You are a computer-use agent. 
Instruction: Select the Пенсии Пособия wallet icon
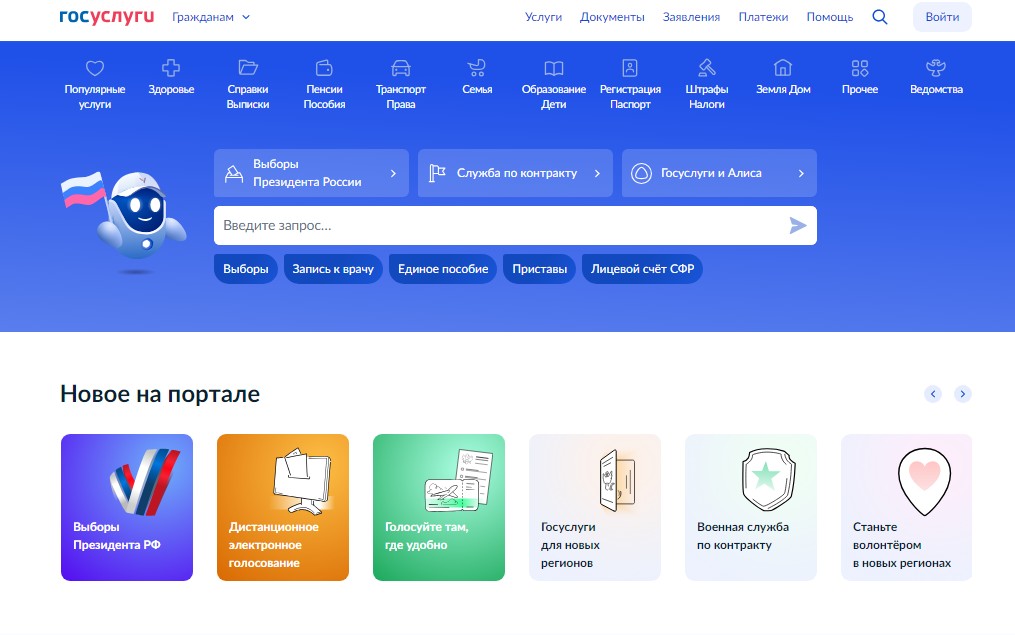[324, 68]
